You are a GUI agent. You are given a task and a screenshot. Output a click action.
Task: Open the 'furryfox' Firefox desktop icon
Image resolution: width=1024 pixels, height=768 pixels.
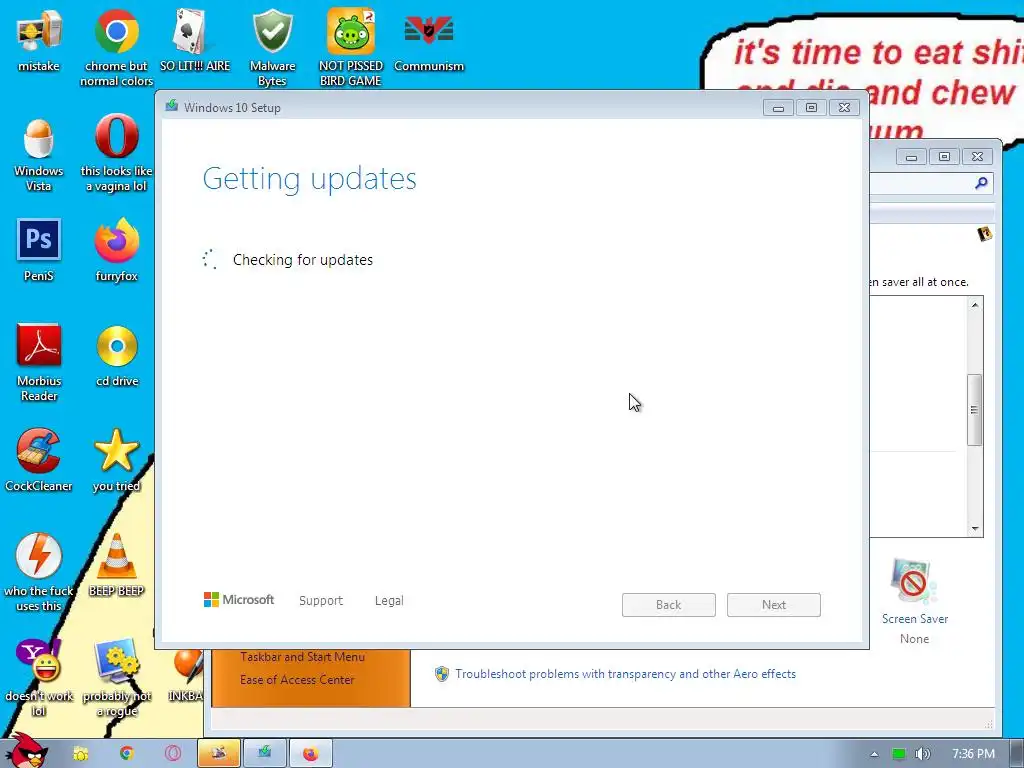pyautogui.click(x=116, y=250)
